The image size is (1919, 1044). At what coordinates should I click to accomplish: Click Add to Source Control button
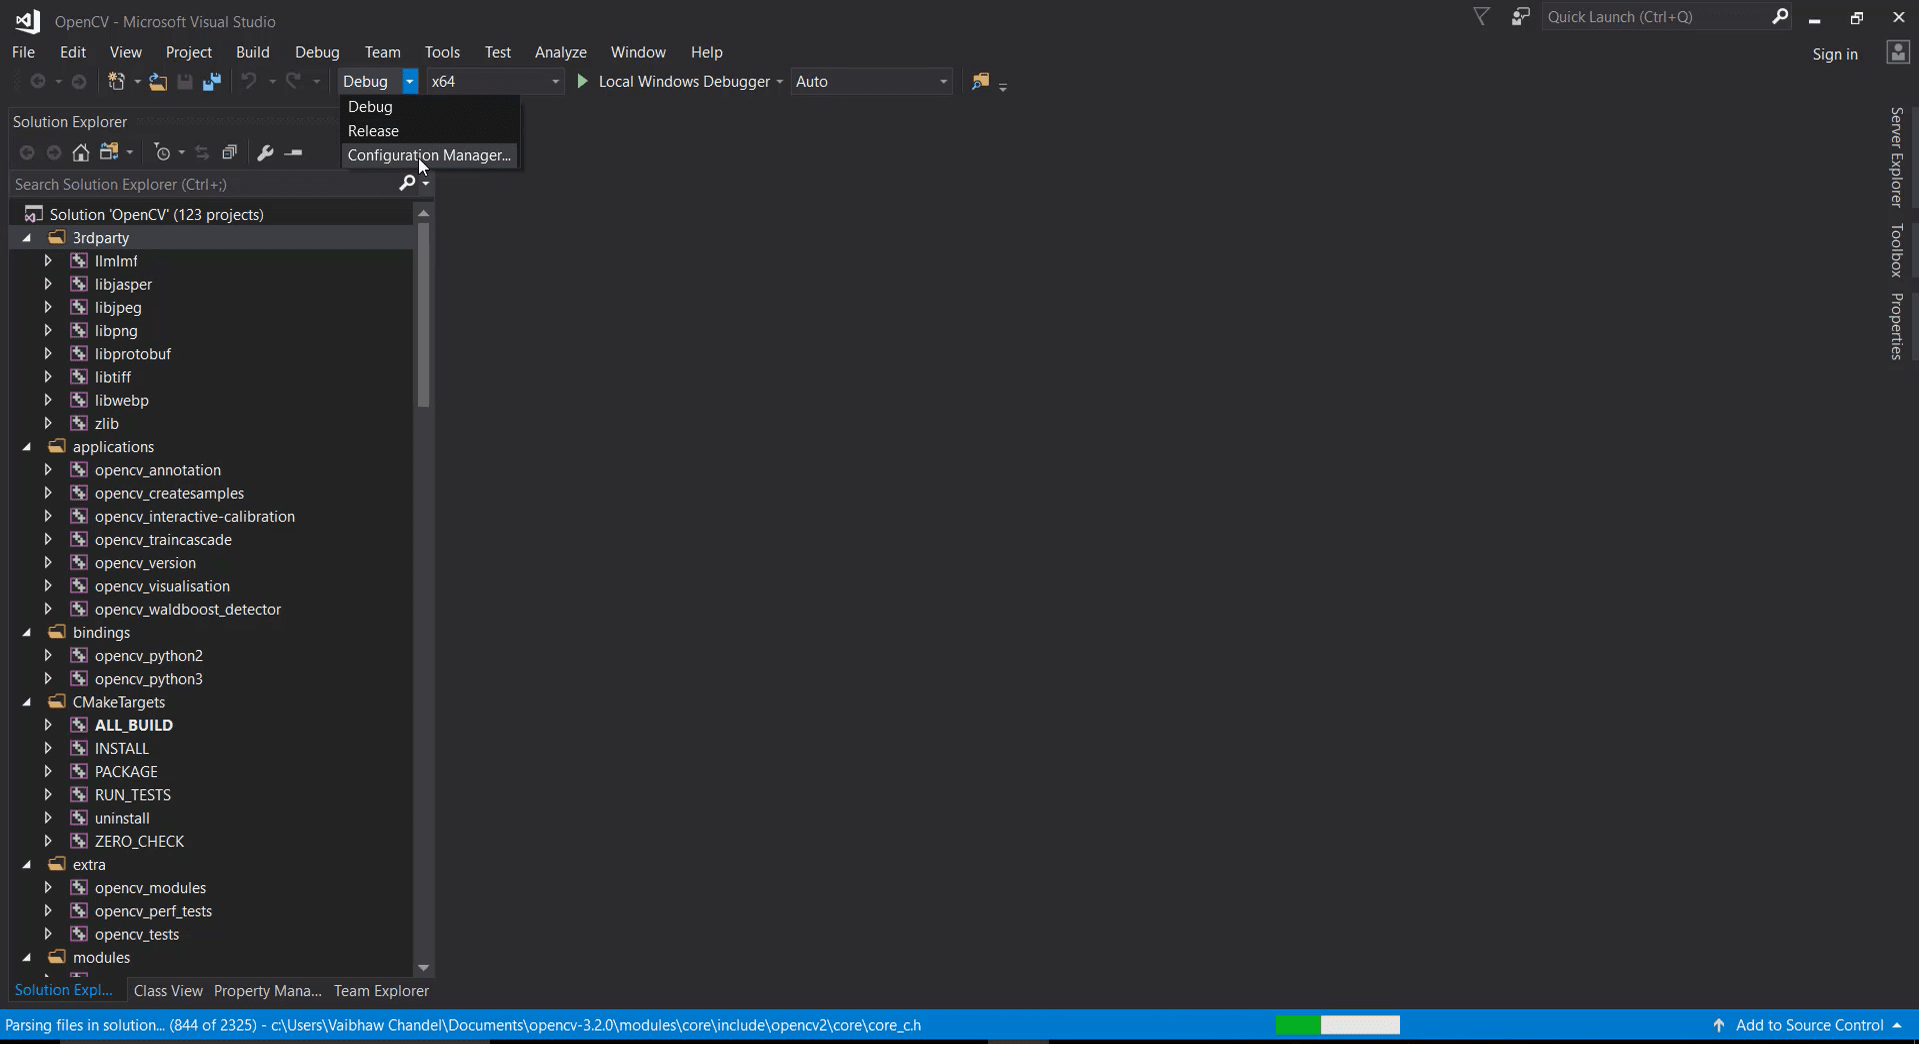point(1809,1025)
